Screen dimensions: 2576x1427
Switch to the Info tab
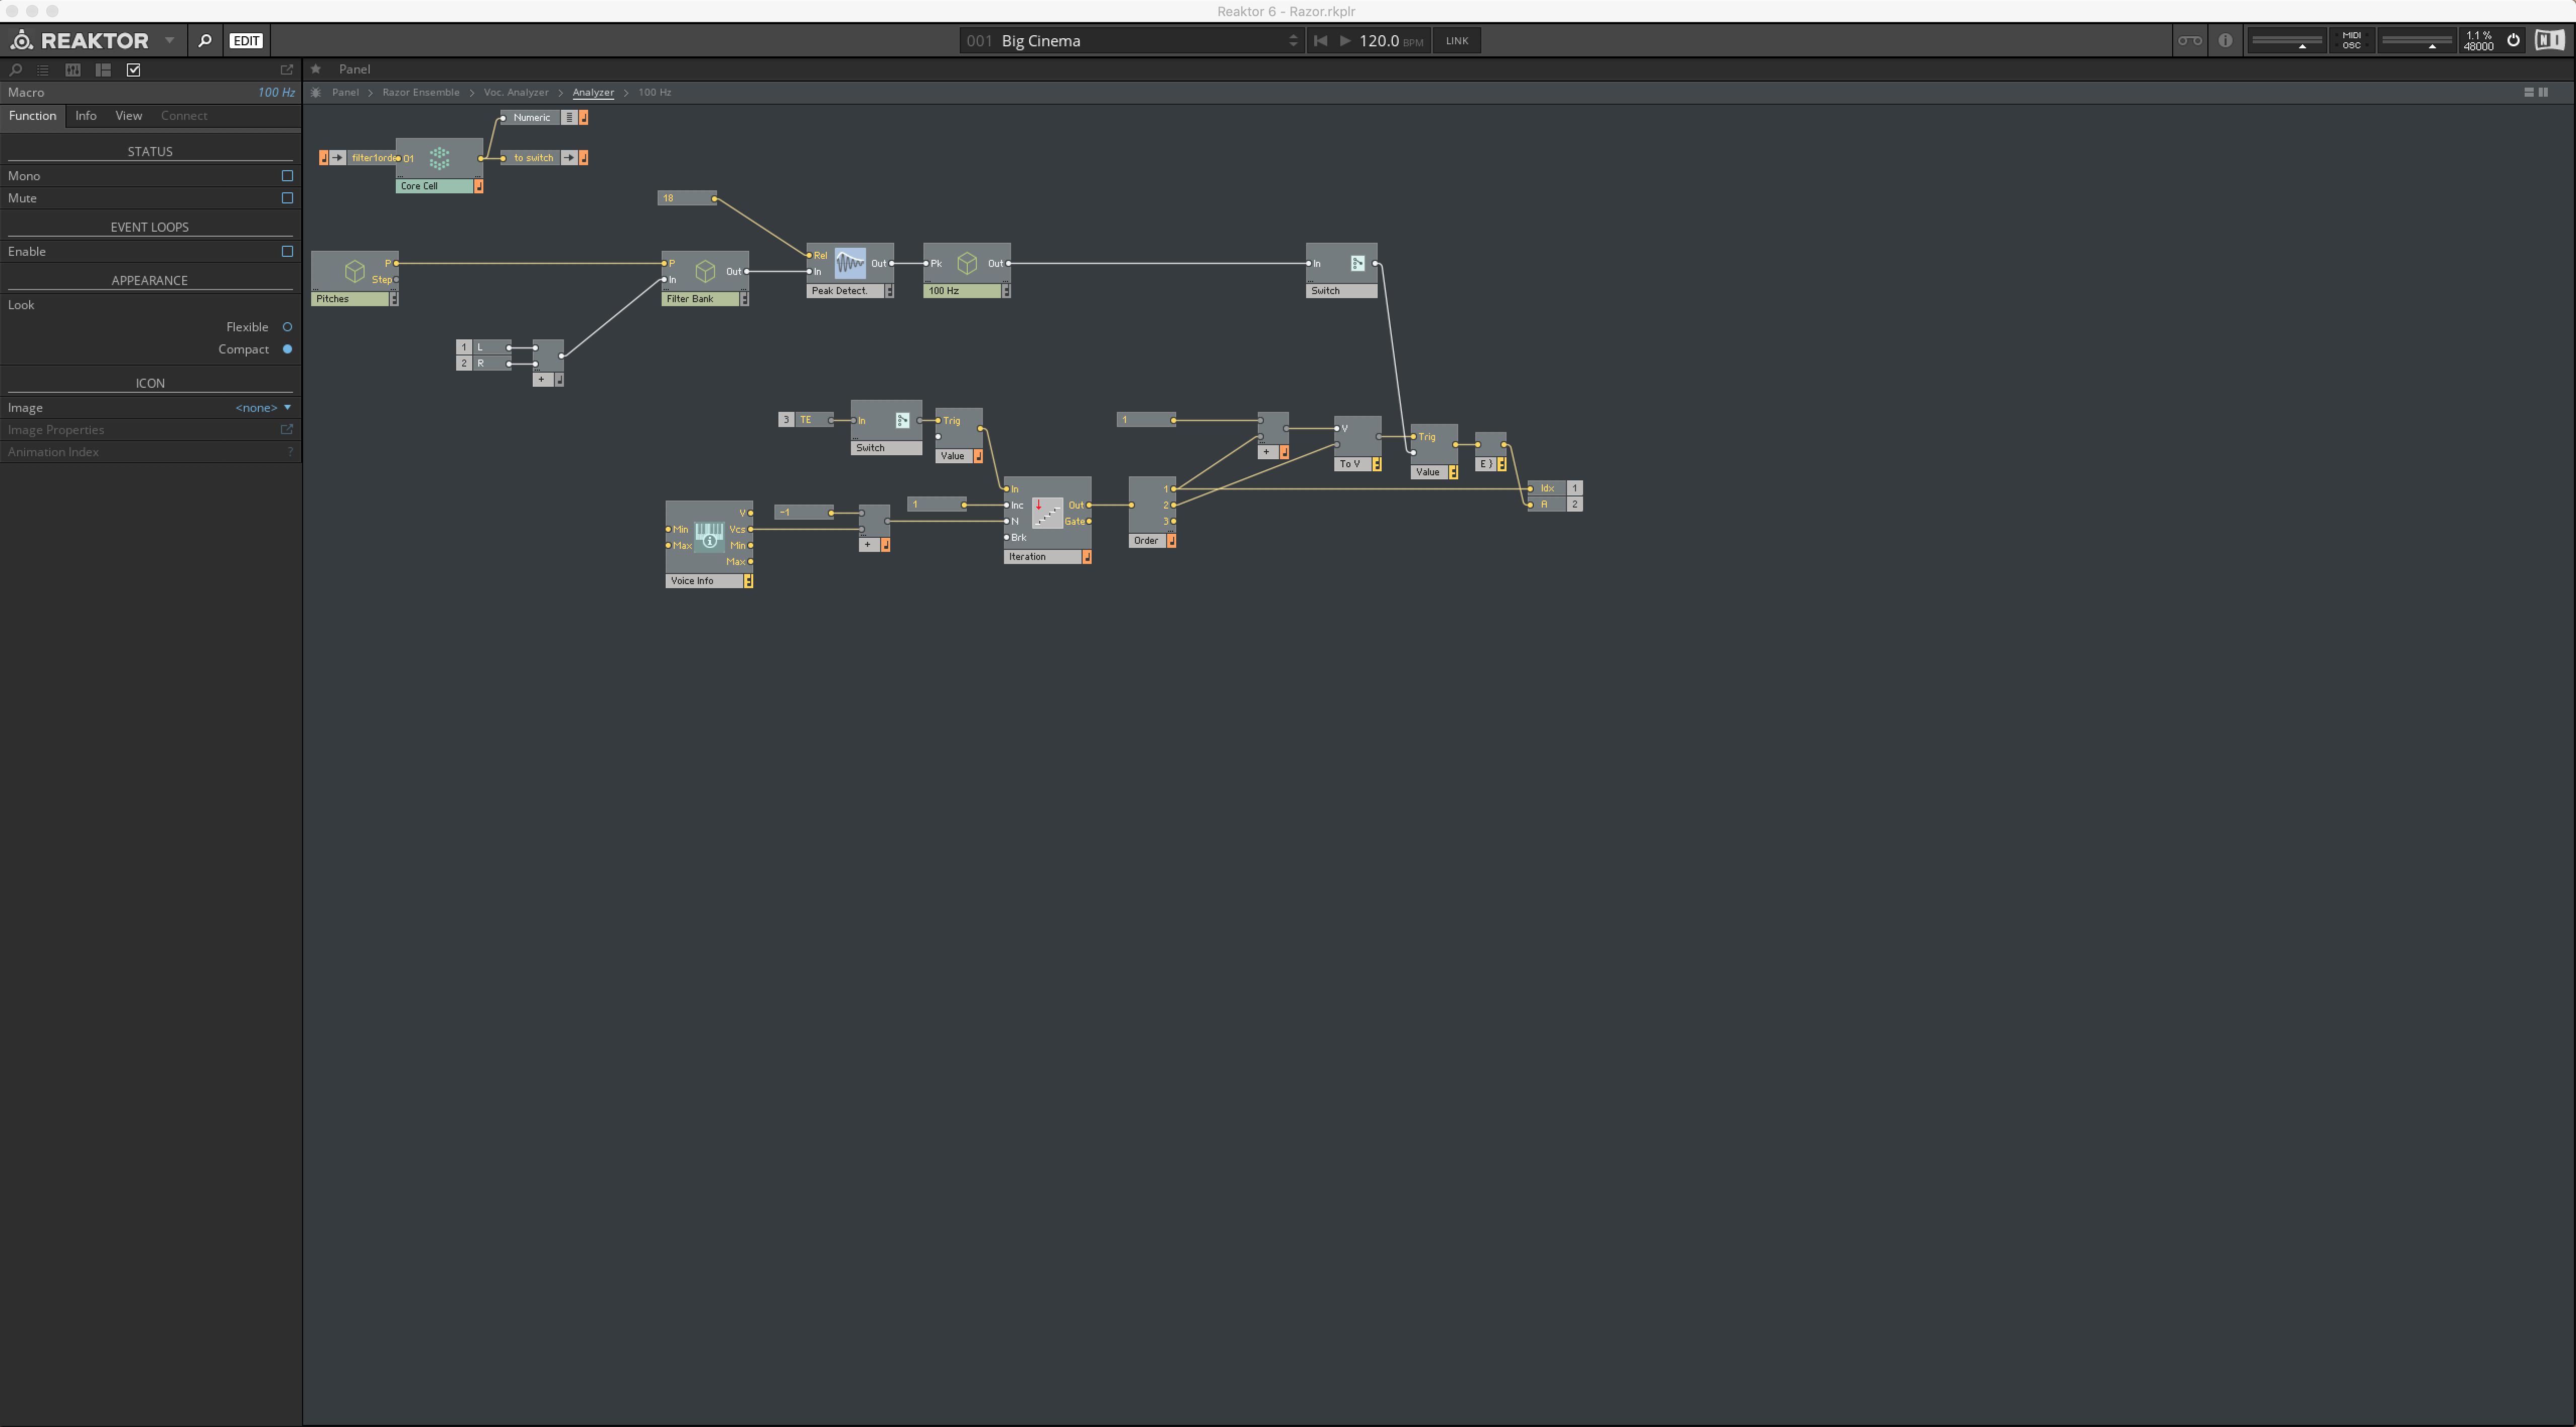86,116
